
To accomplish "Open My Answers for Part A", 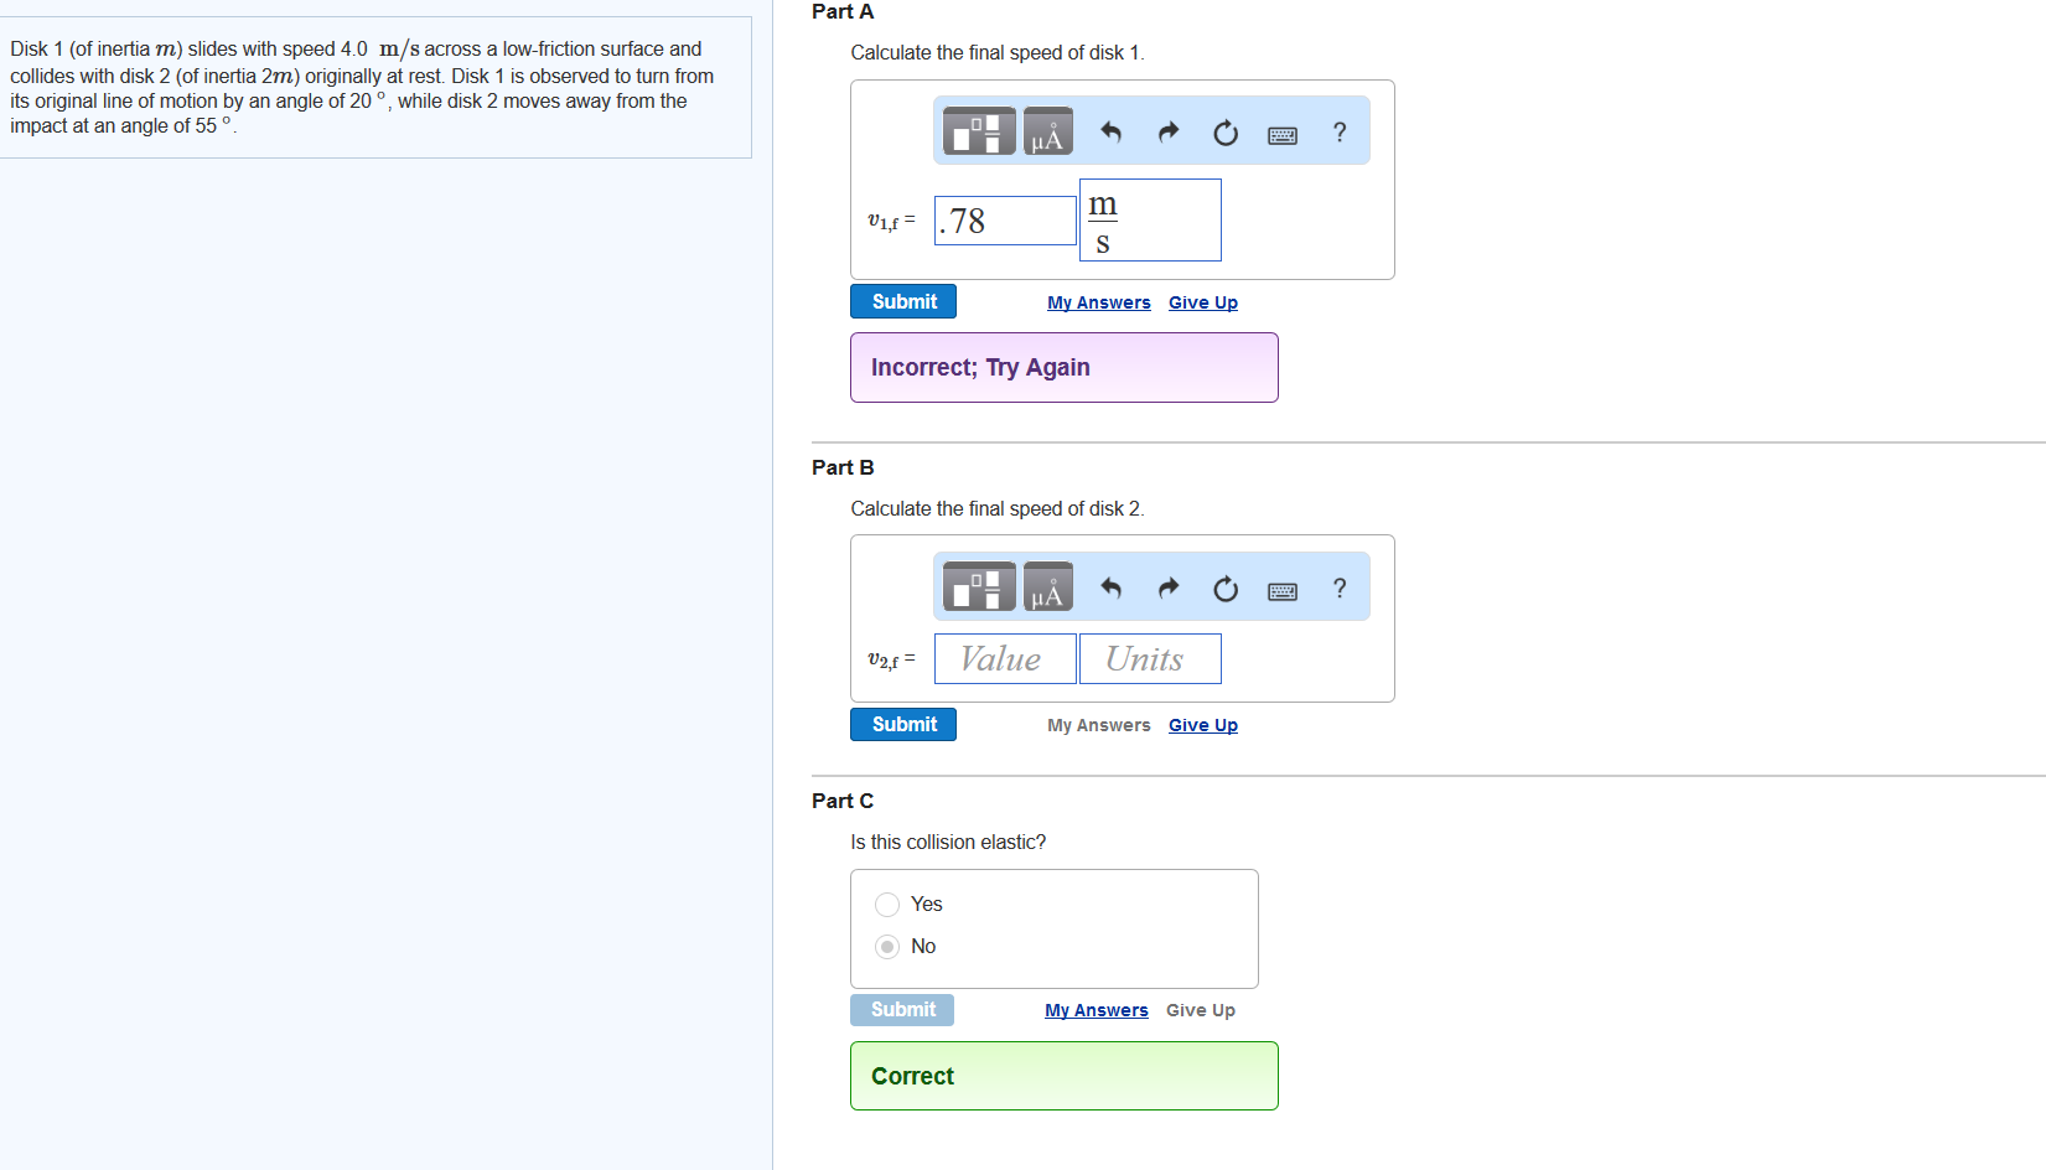I will (1098, 302).
